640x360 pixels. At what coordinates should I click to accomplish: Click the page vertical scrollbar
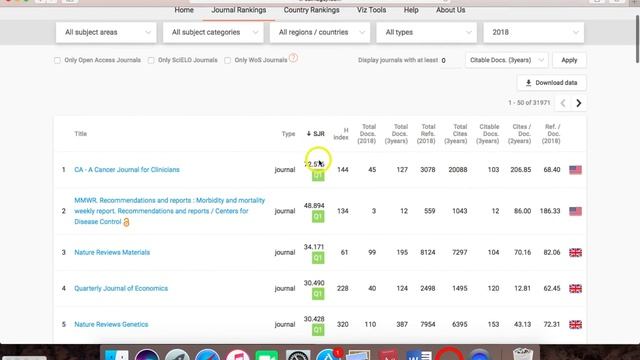tap(637, 39)
